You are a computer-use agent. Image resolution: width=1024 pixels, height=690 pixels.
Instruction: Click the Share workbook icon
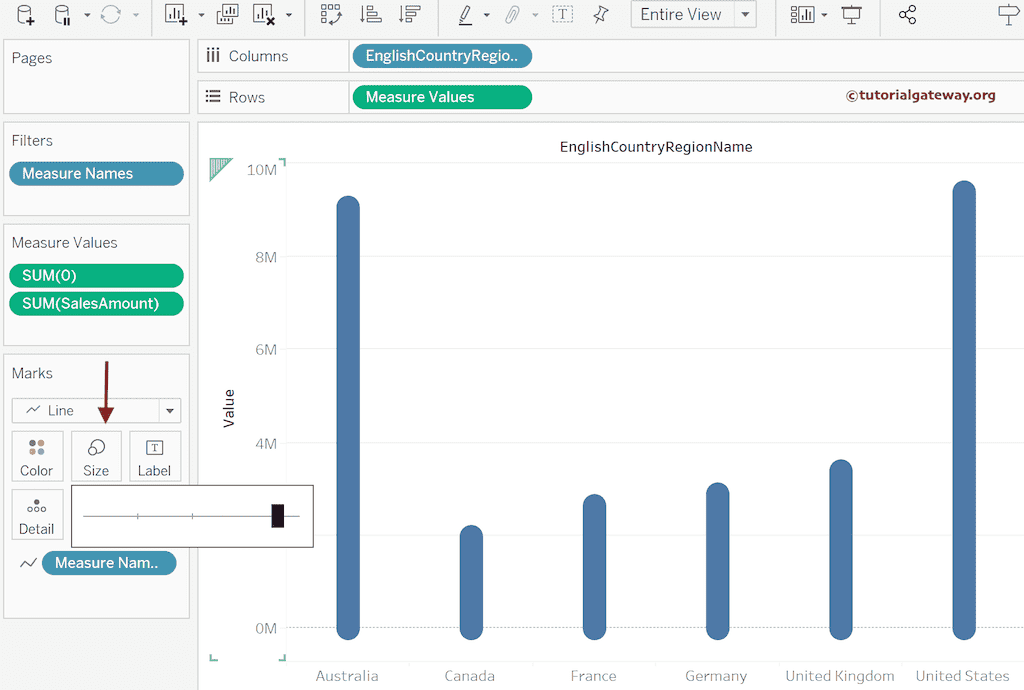point(906,15)
